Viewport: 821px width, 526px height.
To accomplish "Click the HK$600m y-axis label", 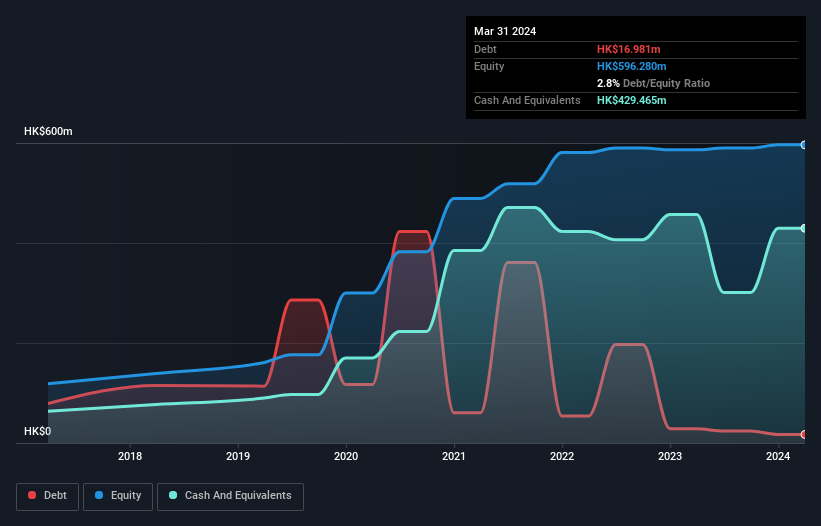I will coord(48,131).
